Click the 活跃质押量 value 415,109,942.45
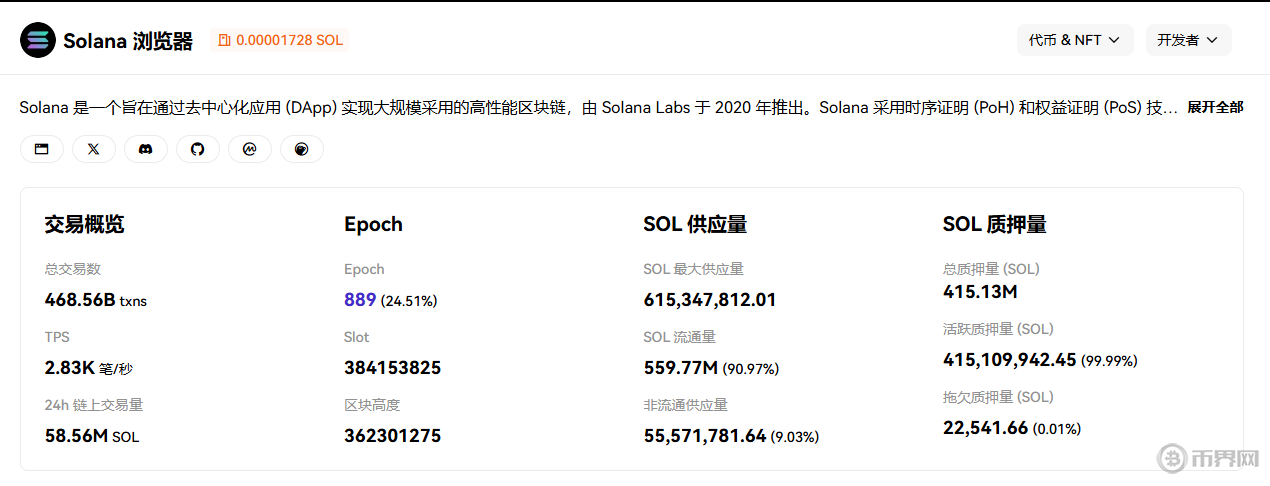Screen dimensions: 1270x486 coord(1009,360)
